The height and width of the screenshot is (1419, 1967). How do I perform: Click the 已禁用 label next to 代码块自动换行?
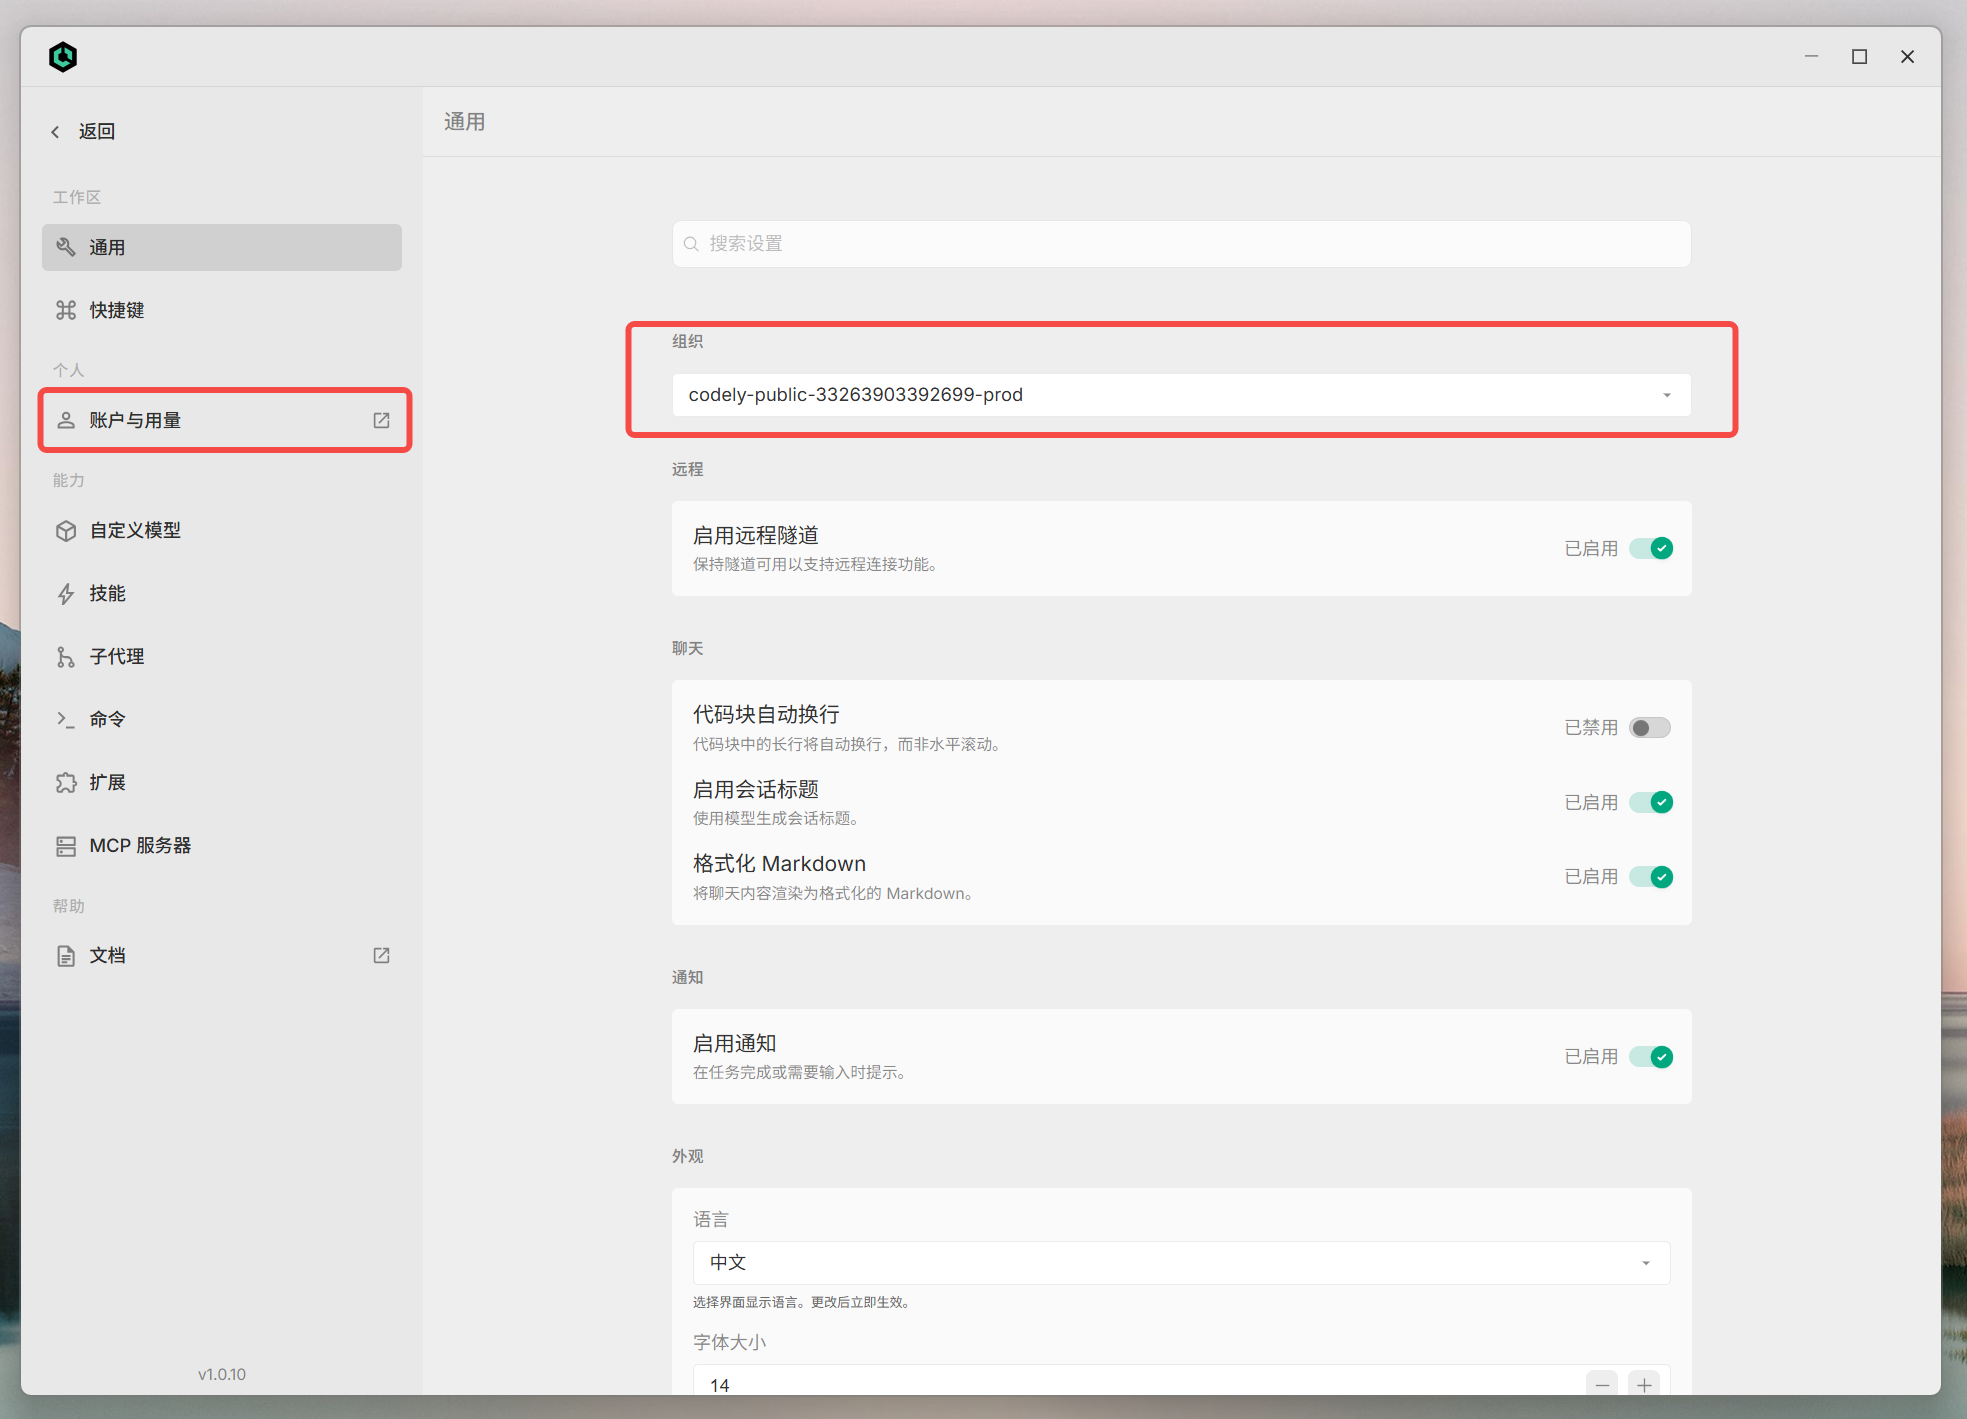[x=1591, y=728]
